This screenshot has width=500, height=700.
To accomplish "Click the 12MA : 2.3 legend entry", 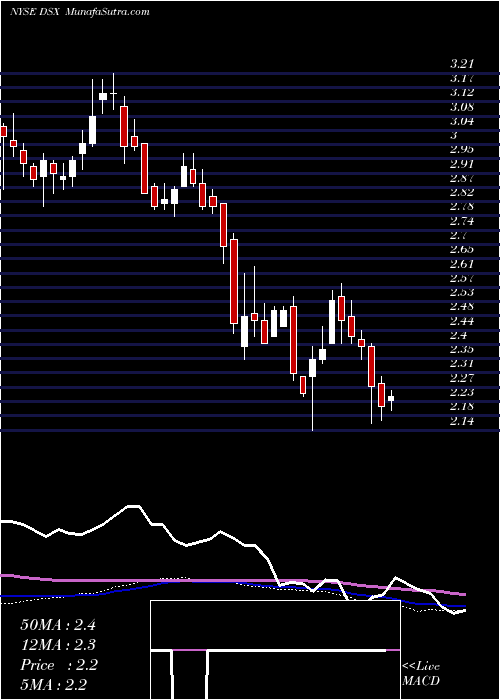I will coord(58,645).
